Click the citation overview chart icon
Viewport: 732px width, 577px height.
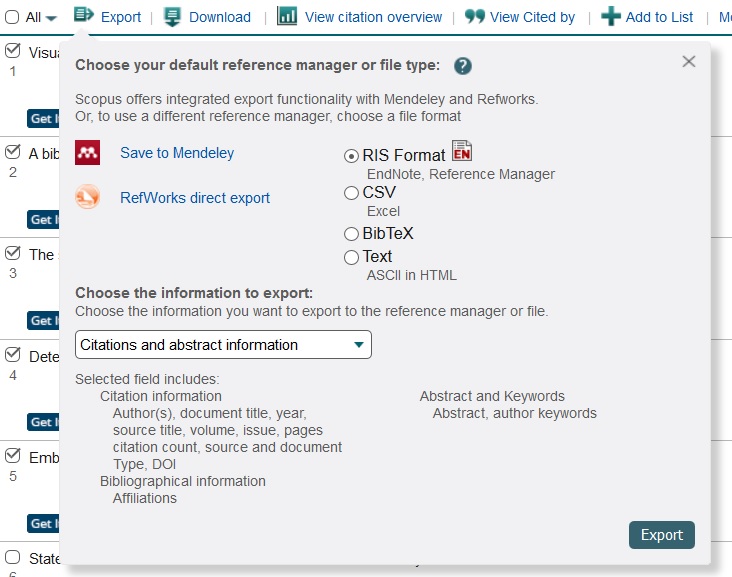287,15
